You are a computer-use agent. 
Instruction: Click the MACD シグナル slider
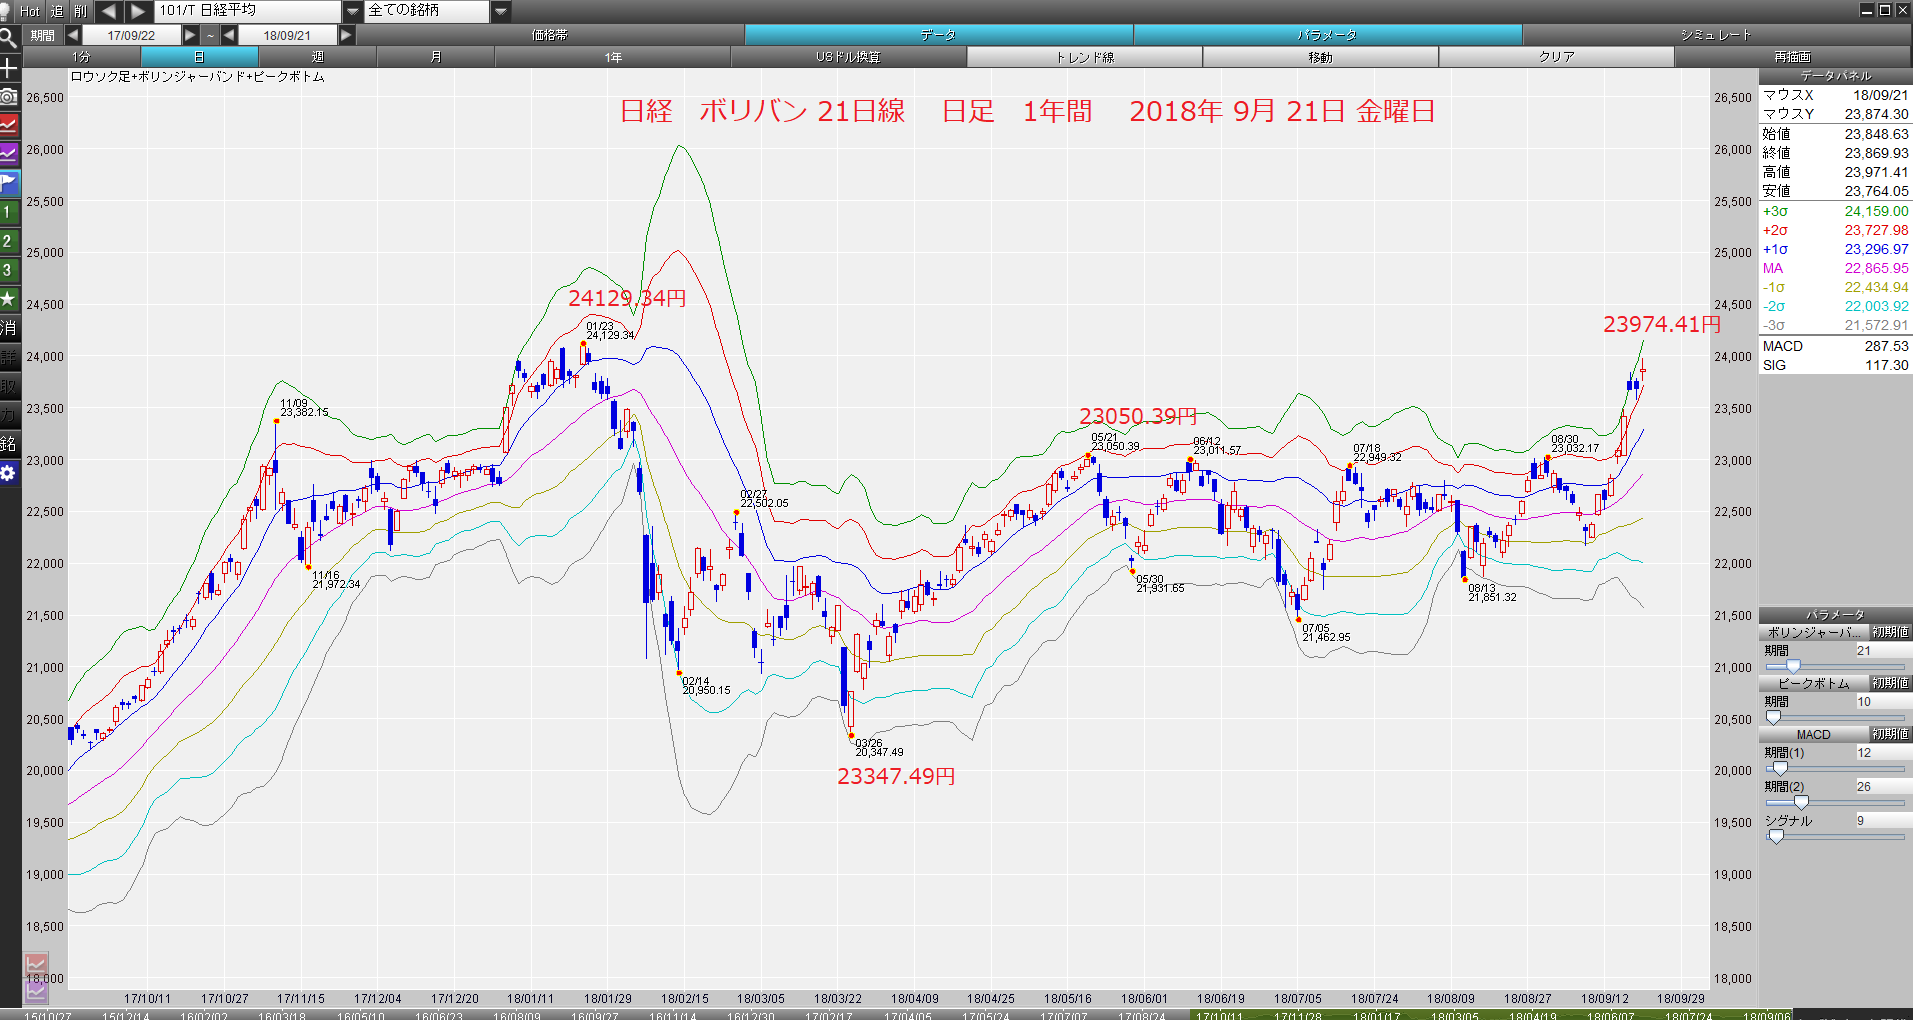click(x=1835, y=836)
